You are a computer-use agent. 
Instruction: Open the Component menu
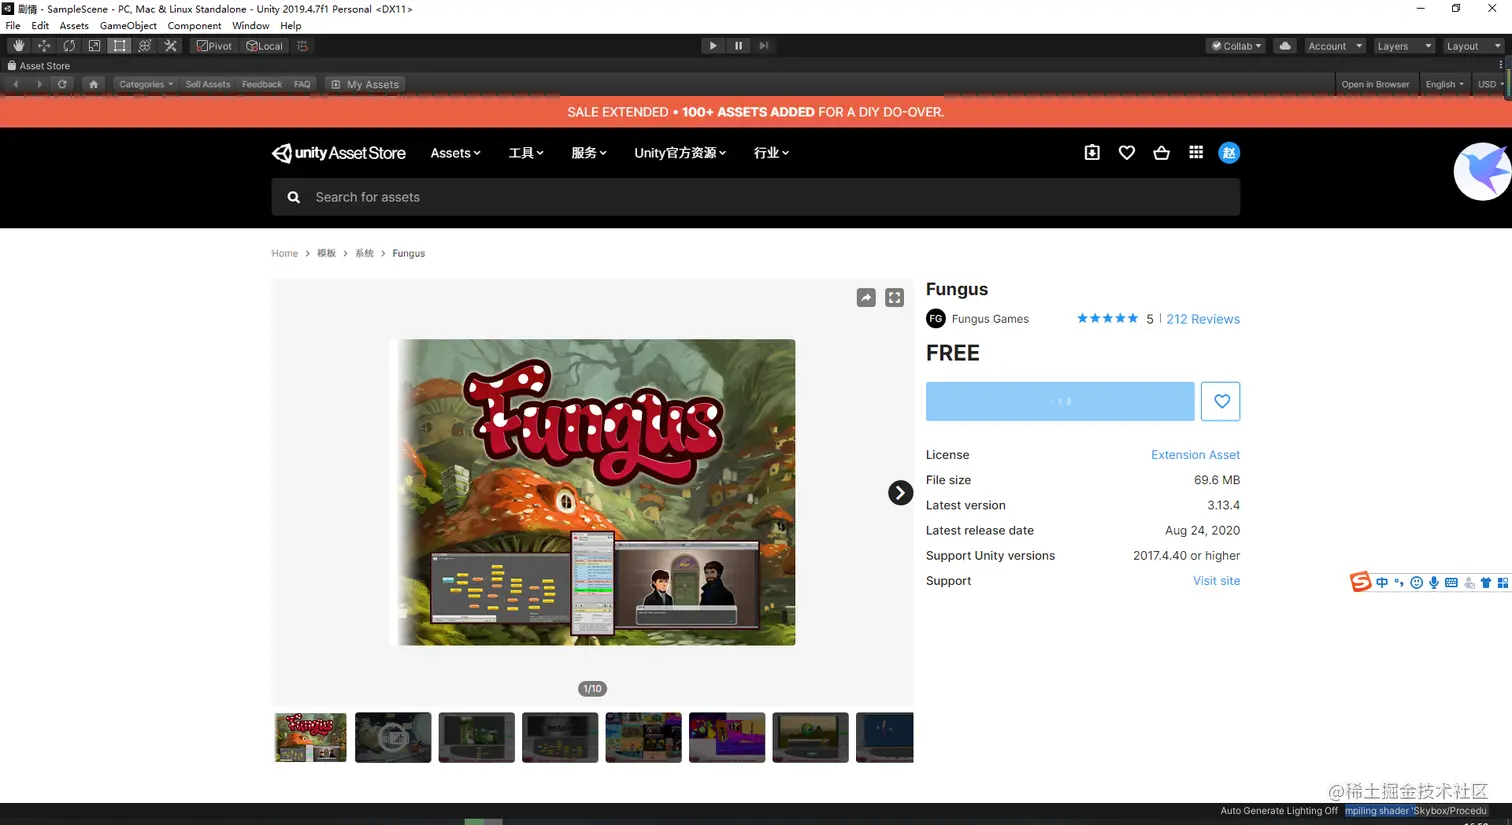[194, 26]
